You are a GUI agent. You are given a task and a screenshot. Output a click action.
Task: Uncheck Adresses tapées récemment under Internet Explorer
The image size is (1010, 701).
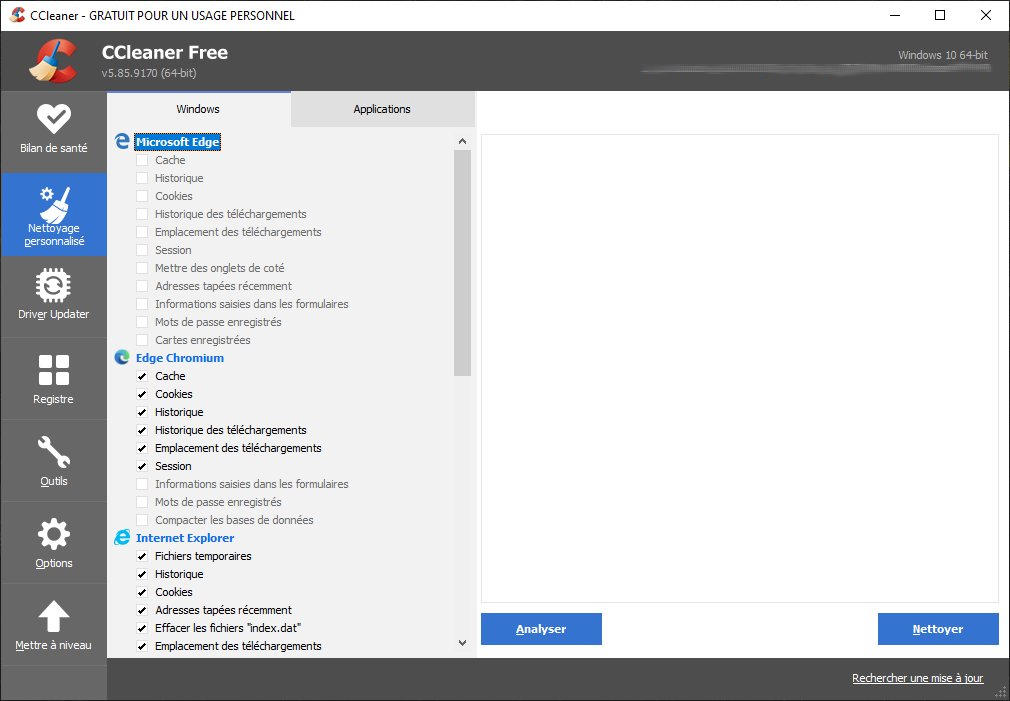click(142, 610)
